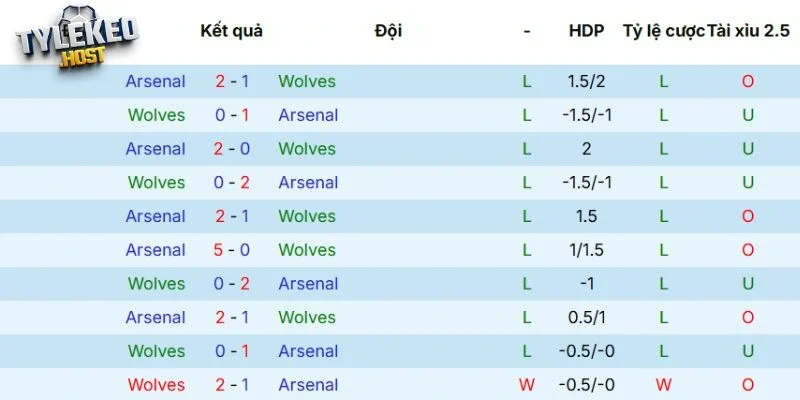Click the Tài xỉu 2.5 header

[x=748, y=31]
